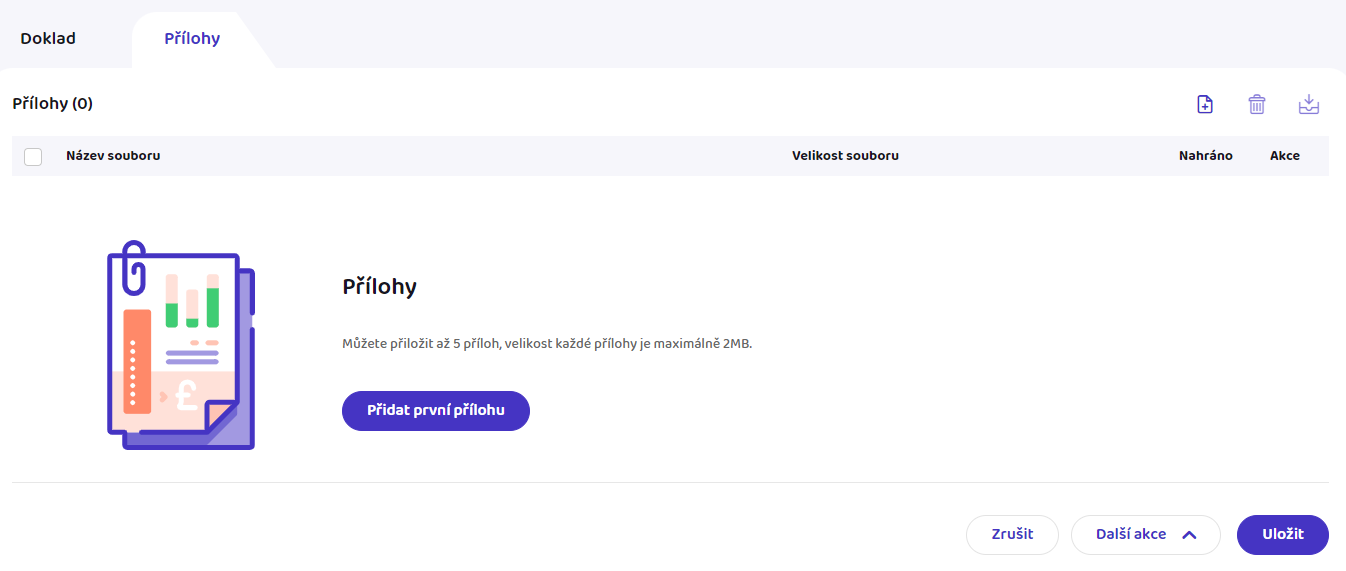Click the trash bin delete attachments icon
The height and width of the screenshot is (571, 1346).
(1257, 104)
